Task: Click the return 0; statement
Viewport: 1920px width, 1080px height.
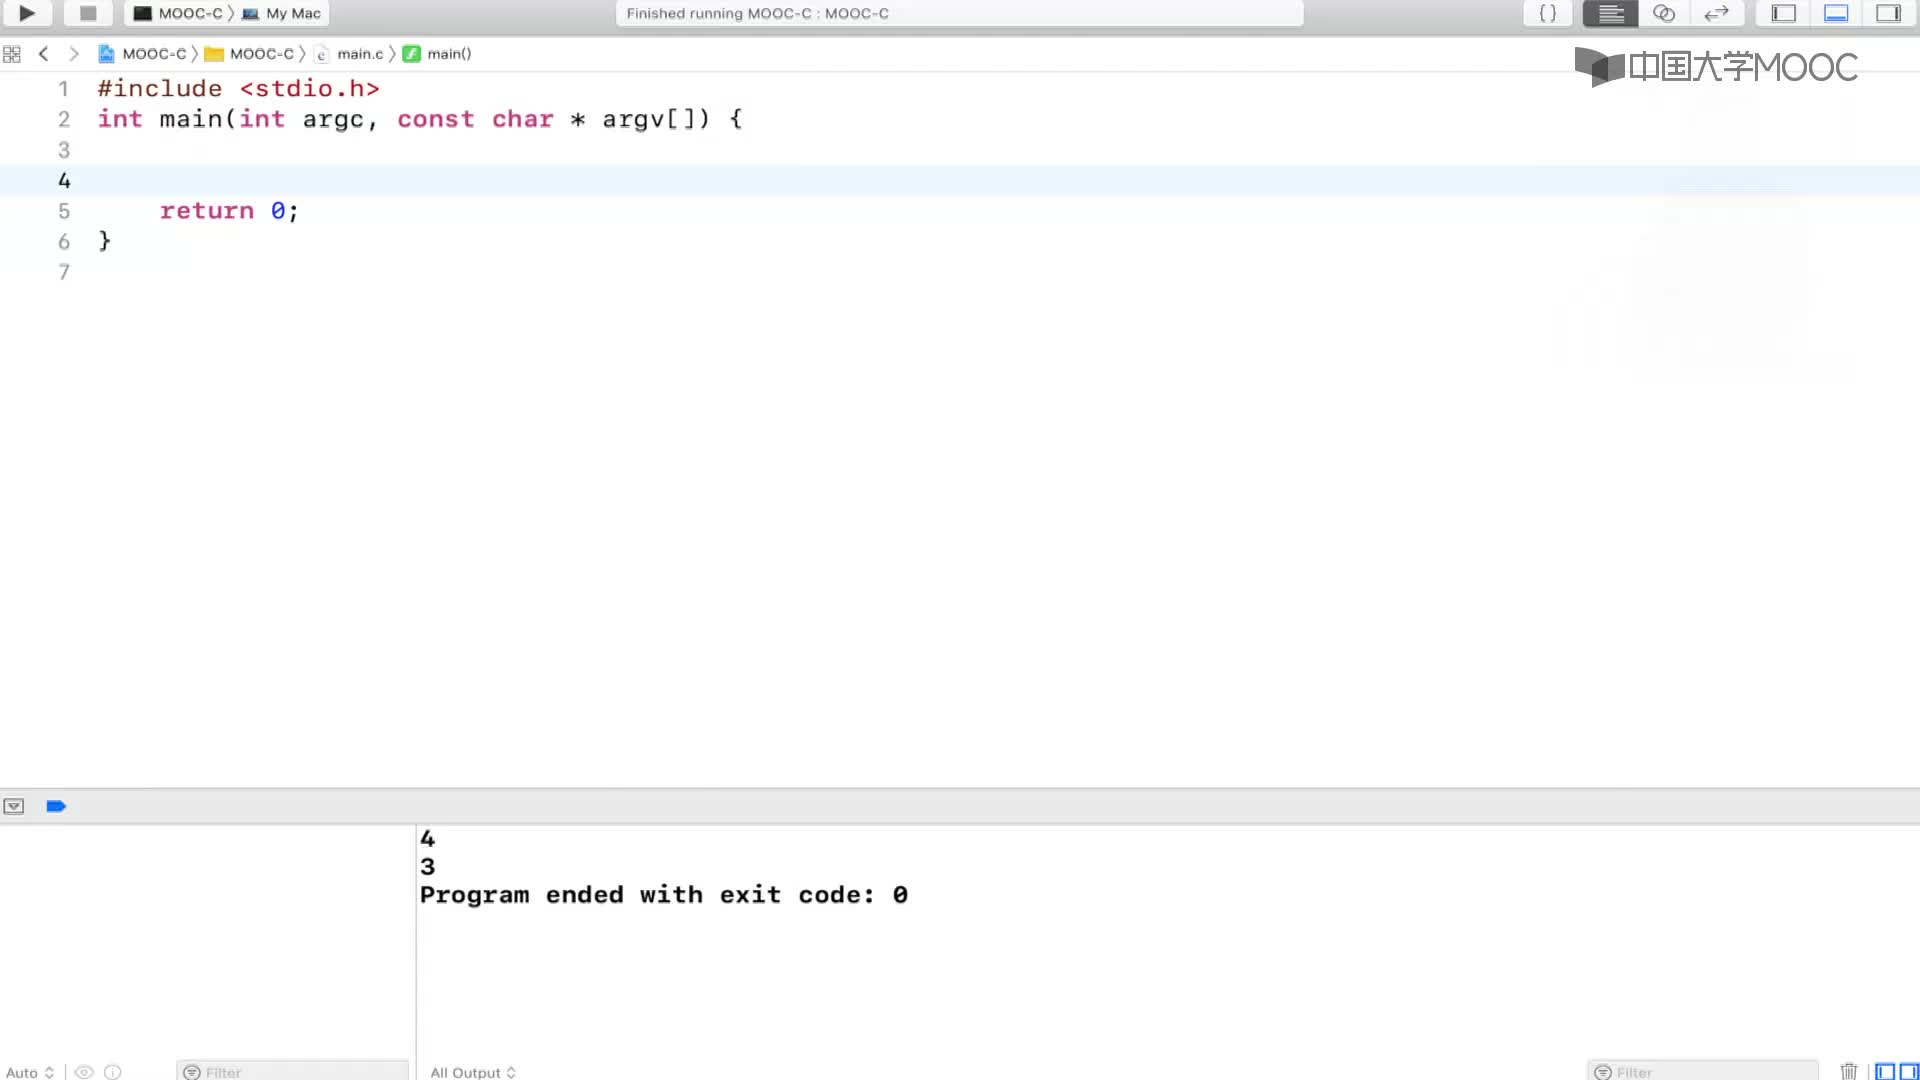Action: (x=229, y=211)
